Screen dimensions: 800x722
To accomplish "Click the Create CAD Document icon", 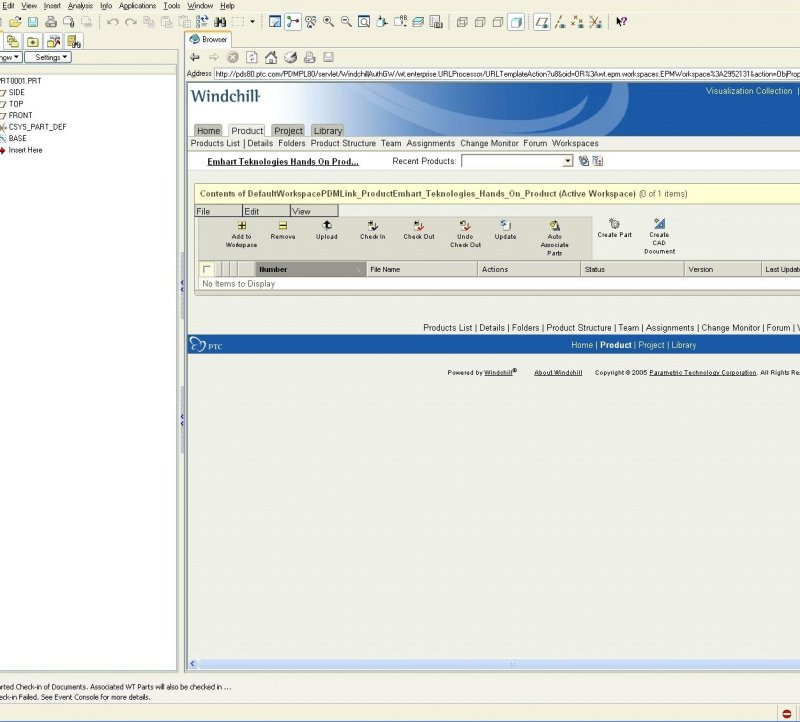I will (659, 223).
